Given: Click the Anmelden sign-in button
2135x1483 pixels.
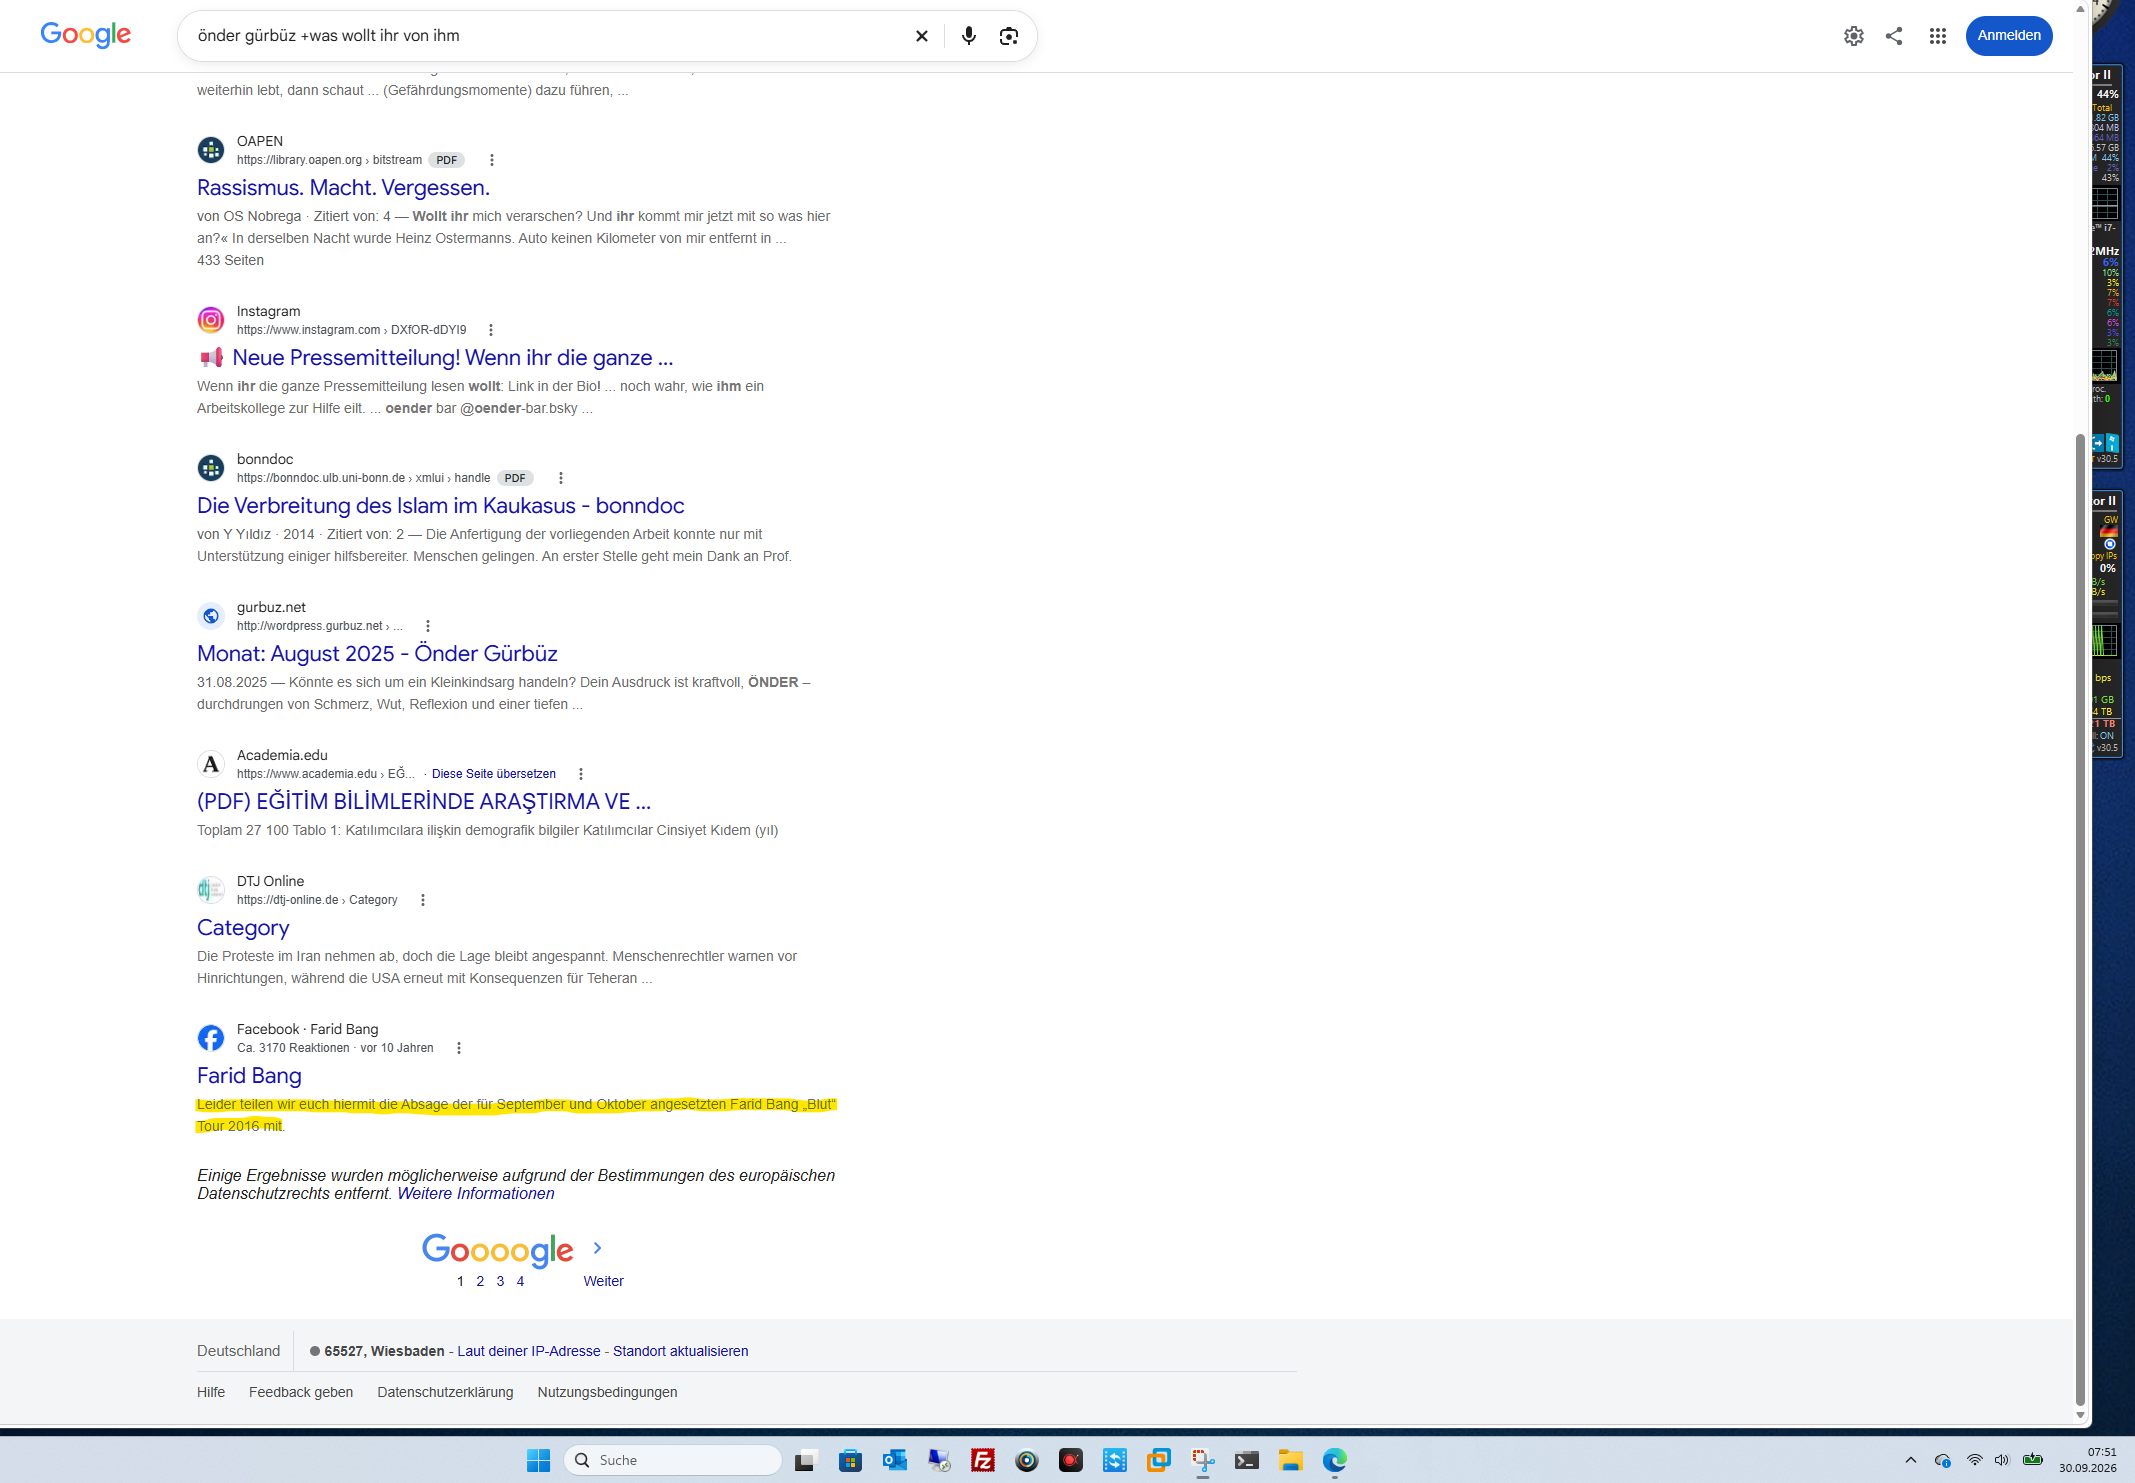Looking at the screenshot, I should tap(2008, 36).
